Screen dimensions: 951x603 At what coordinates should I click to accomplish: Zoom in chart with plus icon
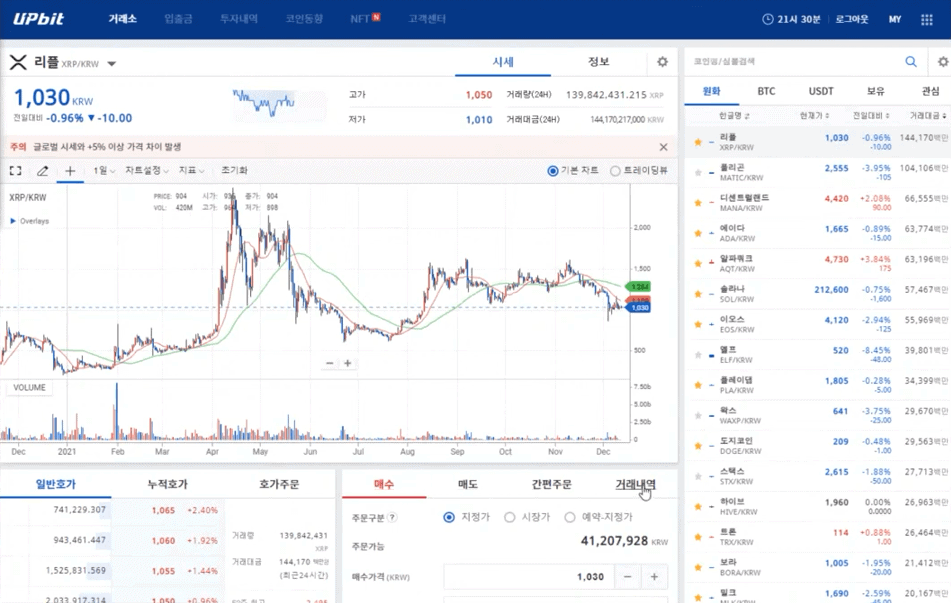(348, 363)
